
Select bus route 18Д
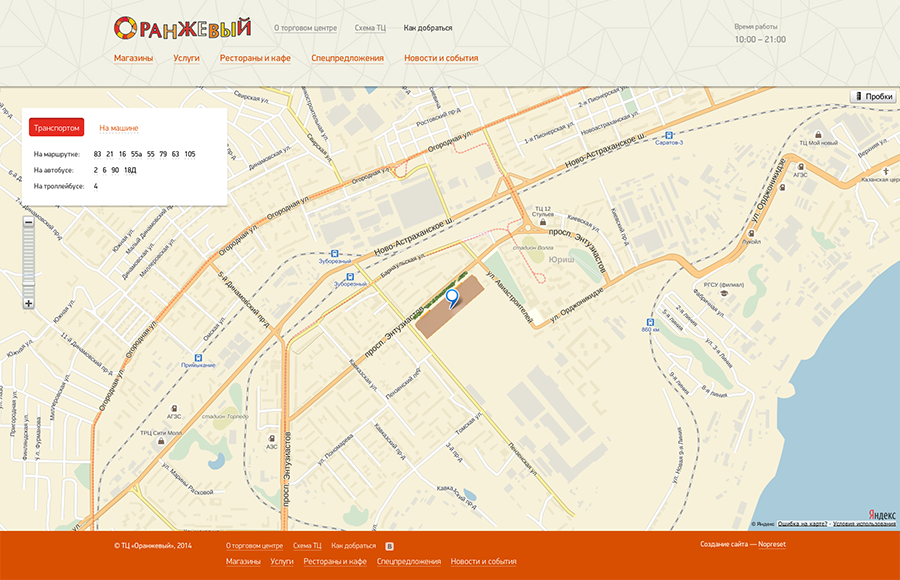(130, 170)
